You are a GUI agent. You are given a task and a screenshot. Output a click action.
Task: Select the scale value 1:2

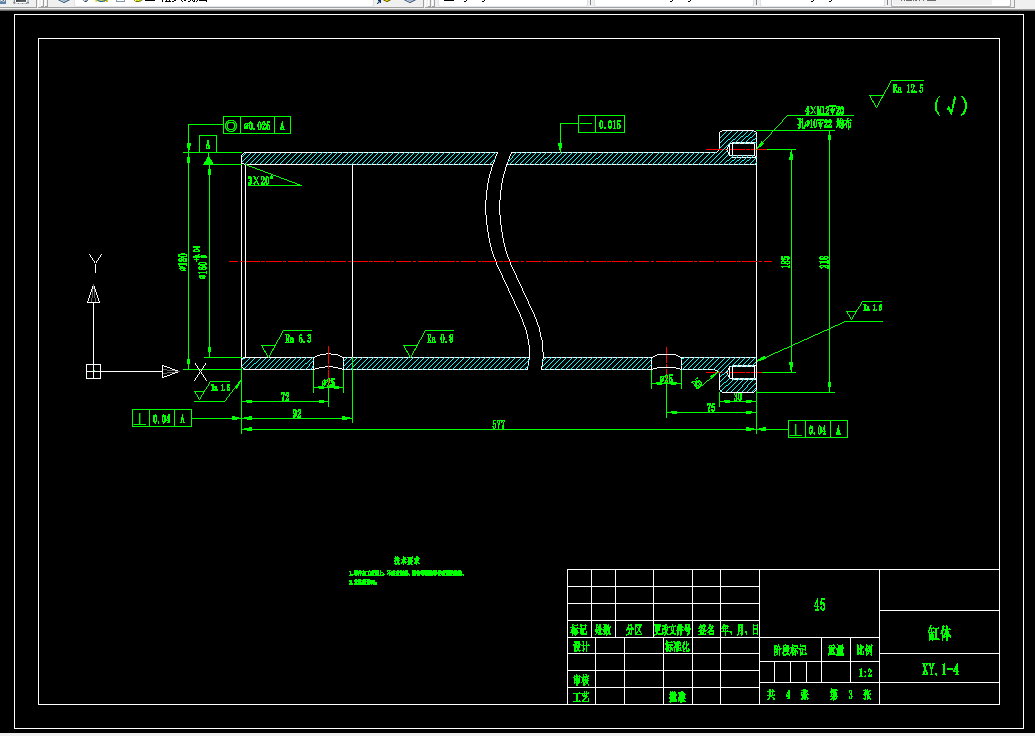pyautogui.click(x=865, y=673)
